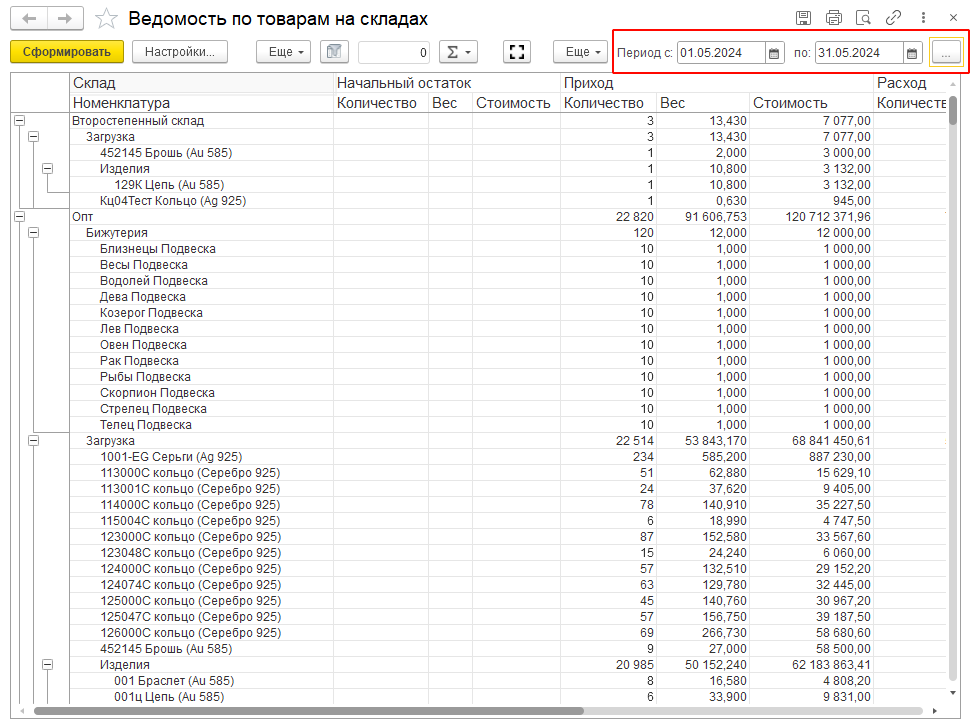Select the Скорпион Подвеска row
Image resolution: width=971 pixels, height=722 pixels.
coord(157,393)
